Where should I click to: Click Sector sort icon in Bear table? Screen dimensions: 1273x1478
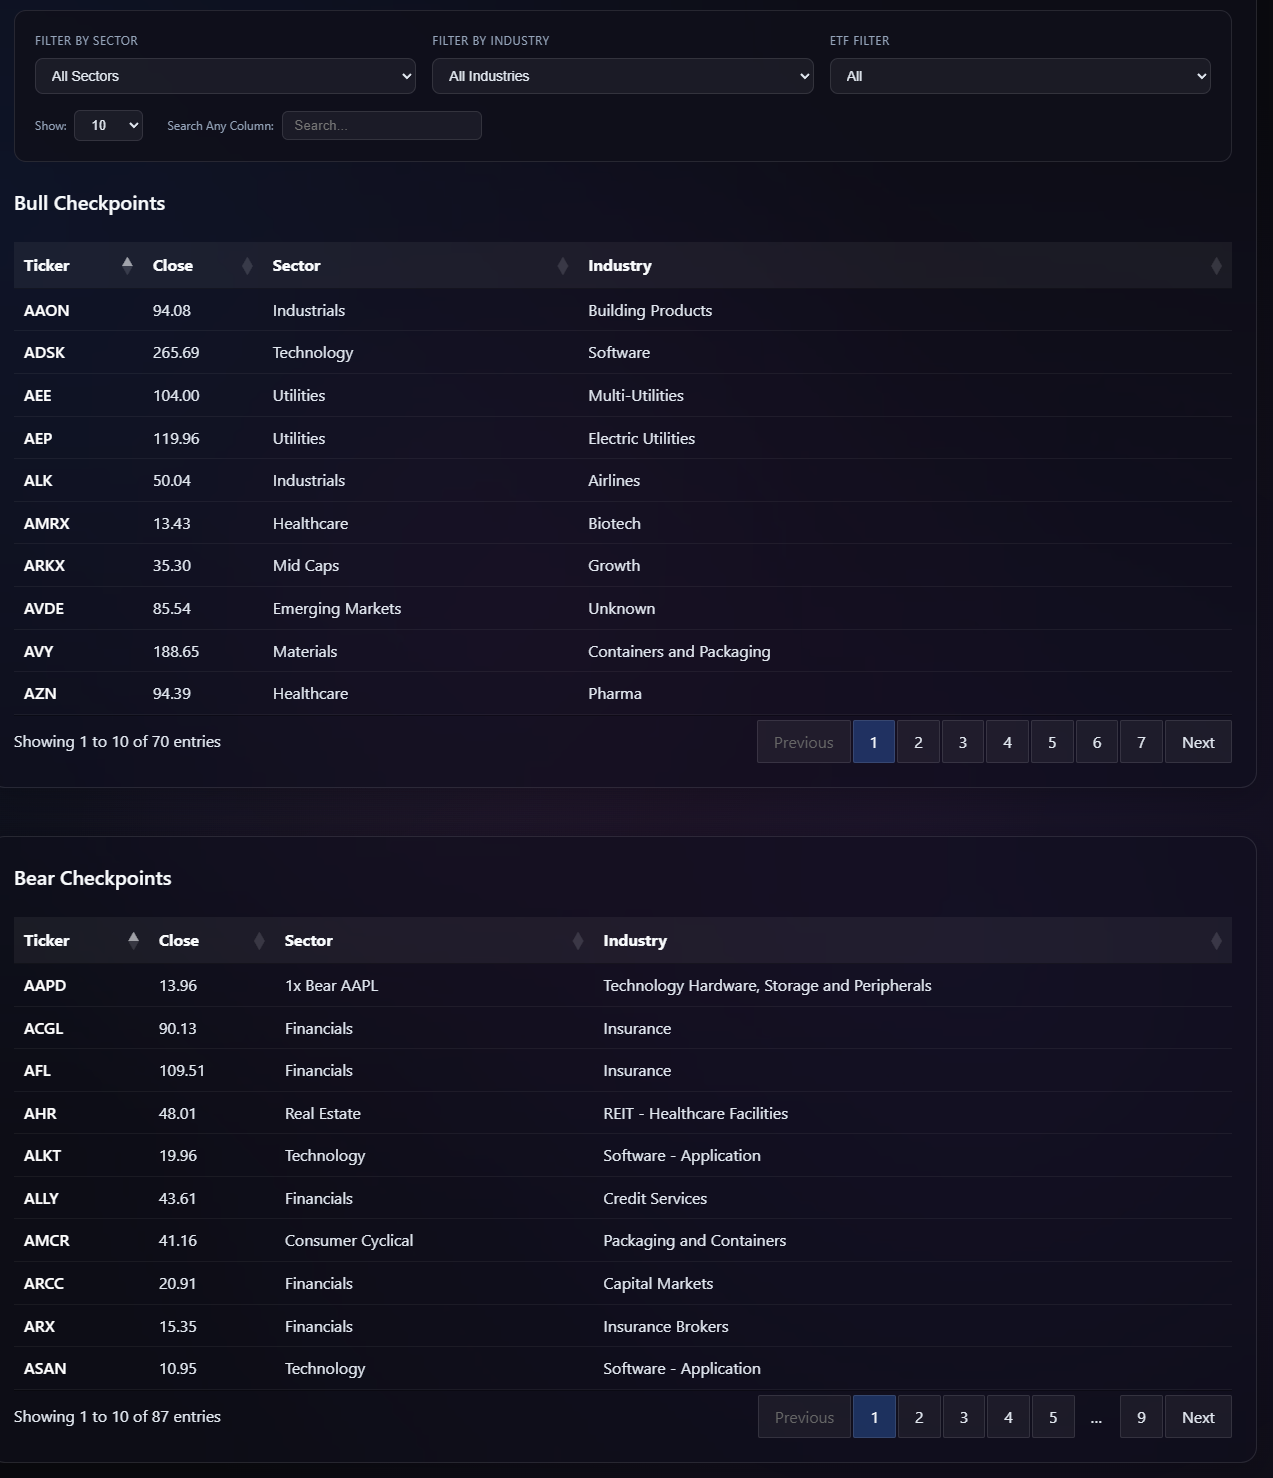click(577, 941)
